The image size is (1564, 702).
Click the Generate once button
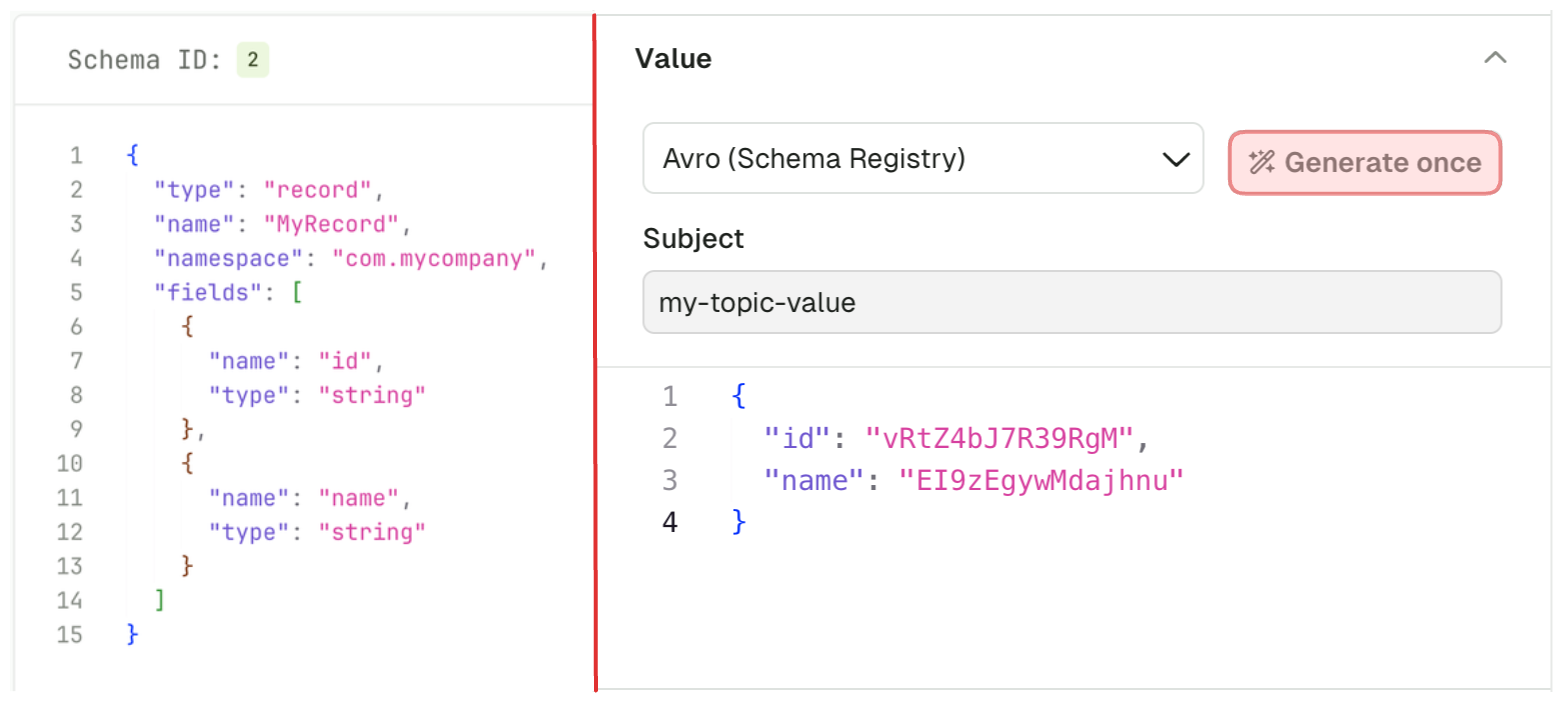tap(1364, 162)
